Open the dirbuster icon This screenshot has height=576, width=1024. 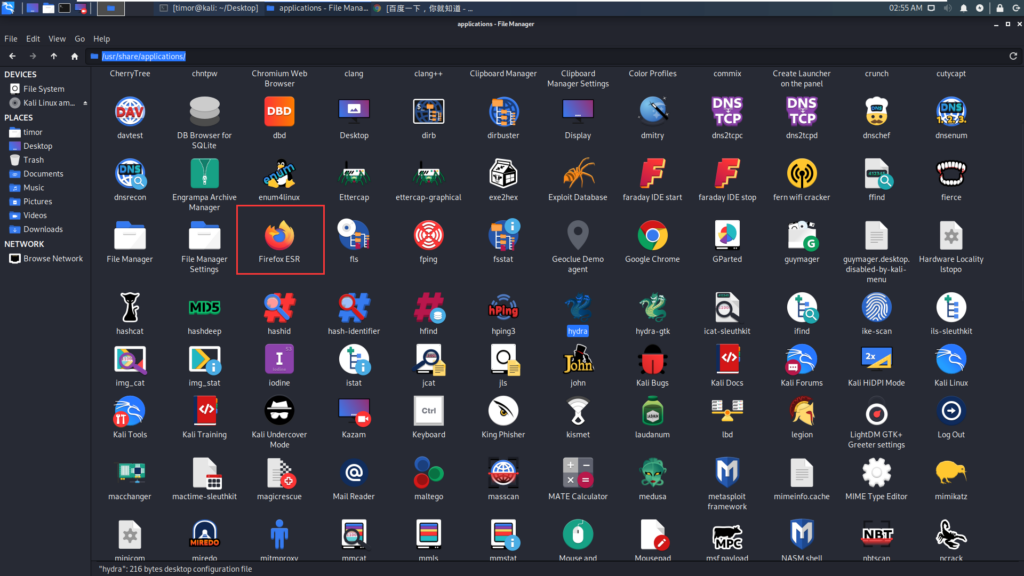[503, 112]
